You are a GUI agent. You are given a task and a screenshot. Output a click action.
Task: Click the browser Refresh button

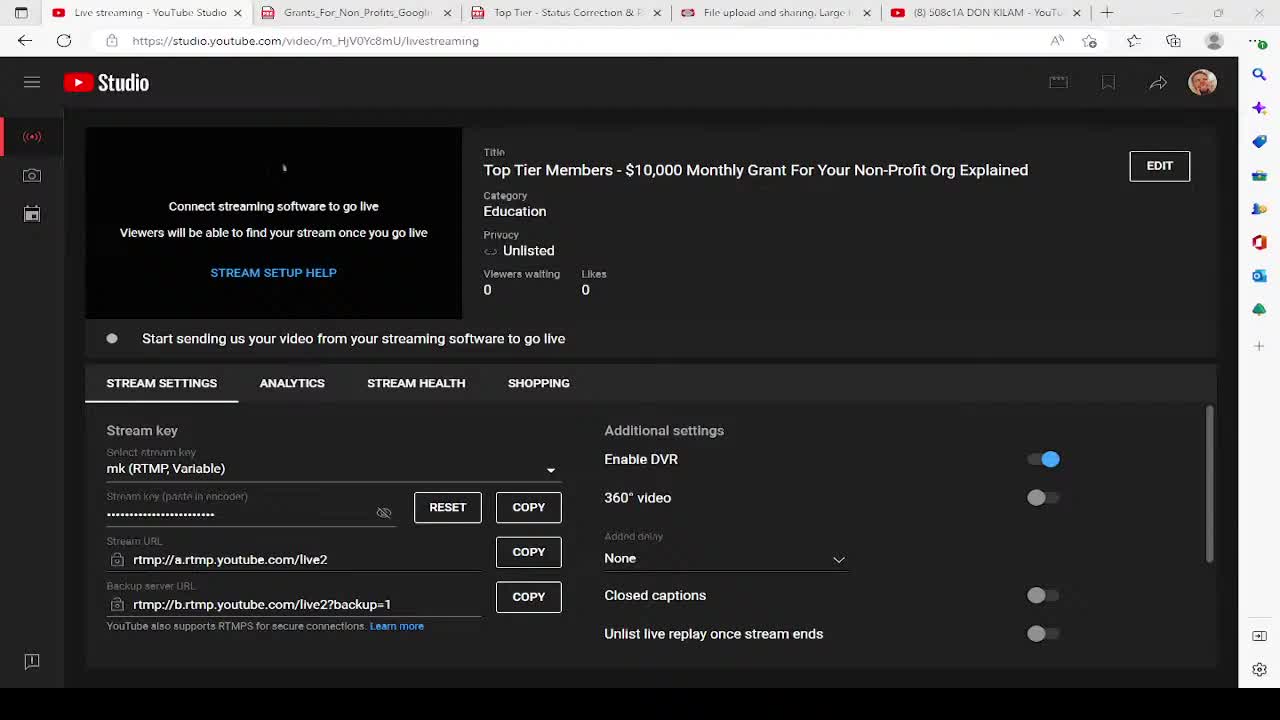(64, 41)
